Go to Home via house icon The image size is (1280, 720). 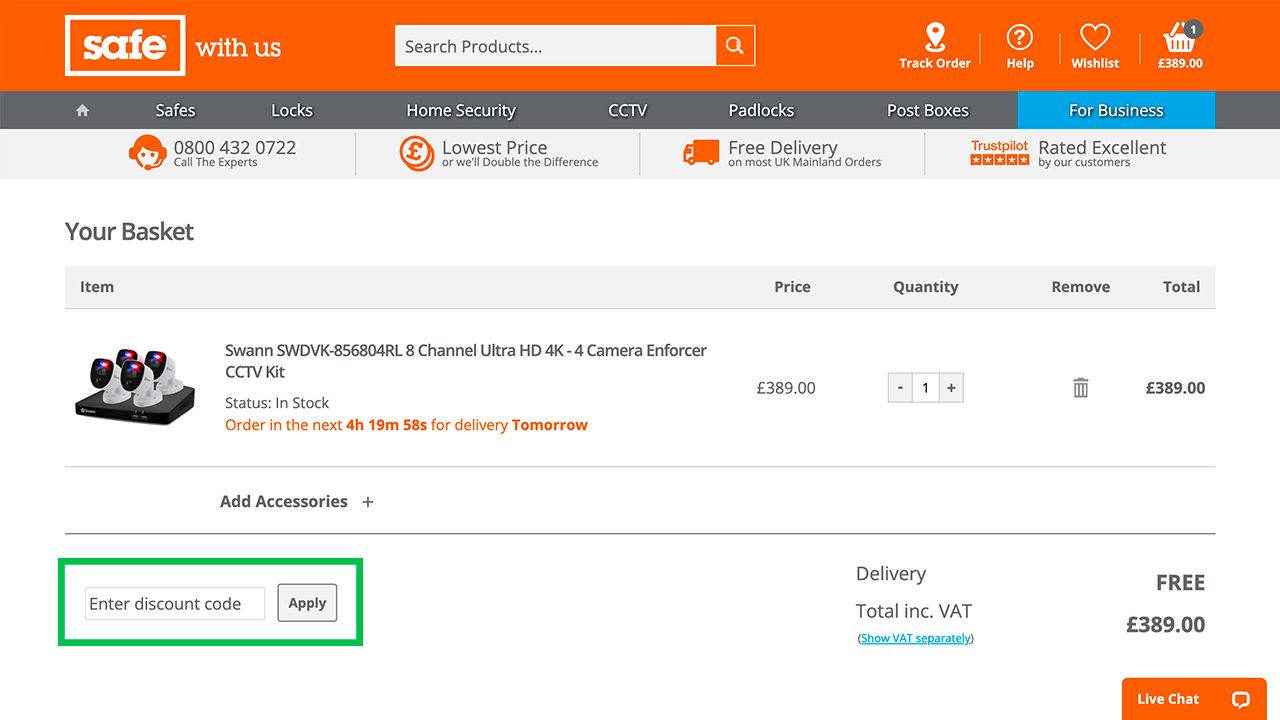coord(83,110)
